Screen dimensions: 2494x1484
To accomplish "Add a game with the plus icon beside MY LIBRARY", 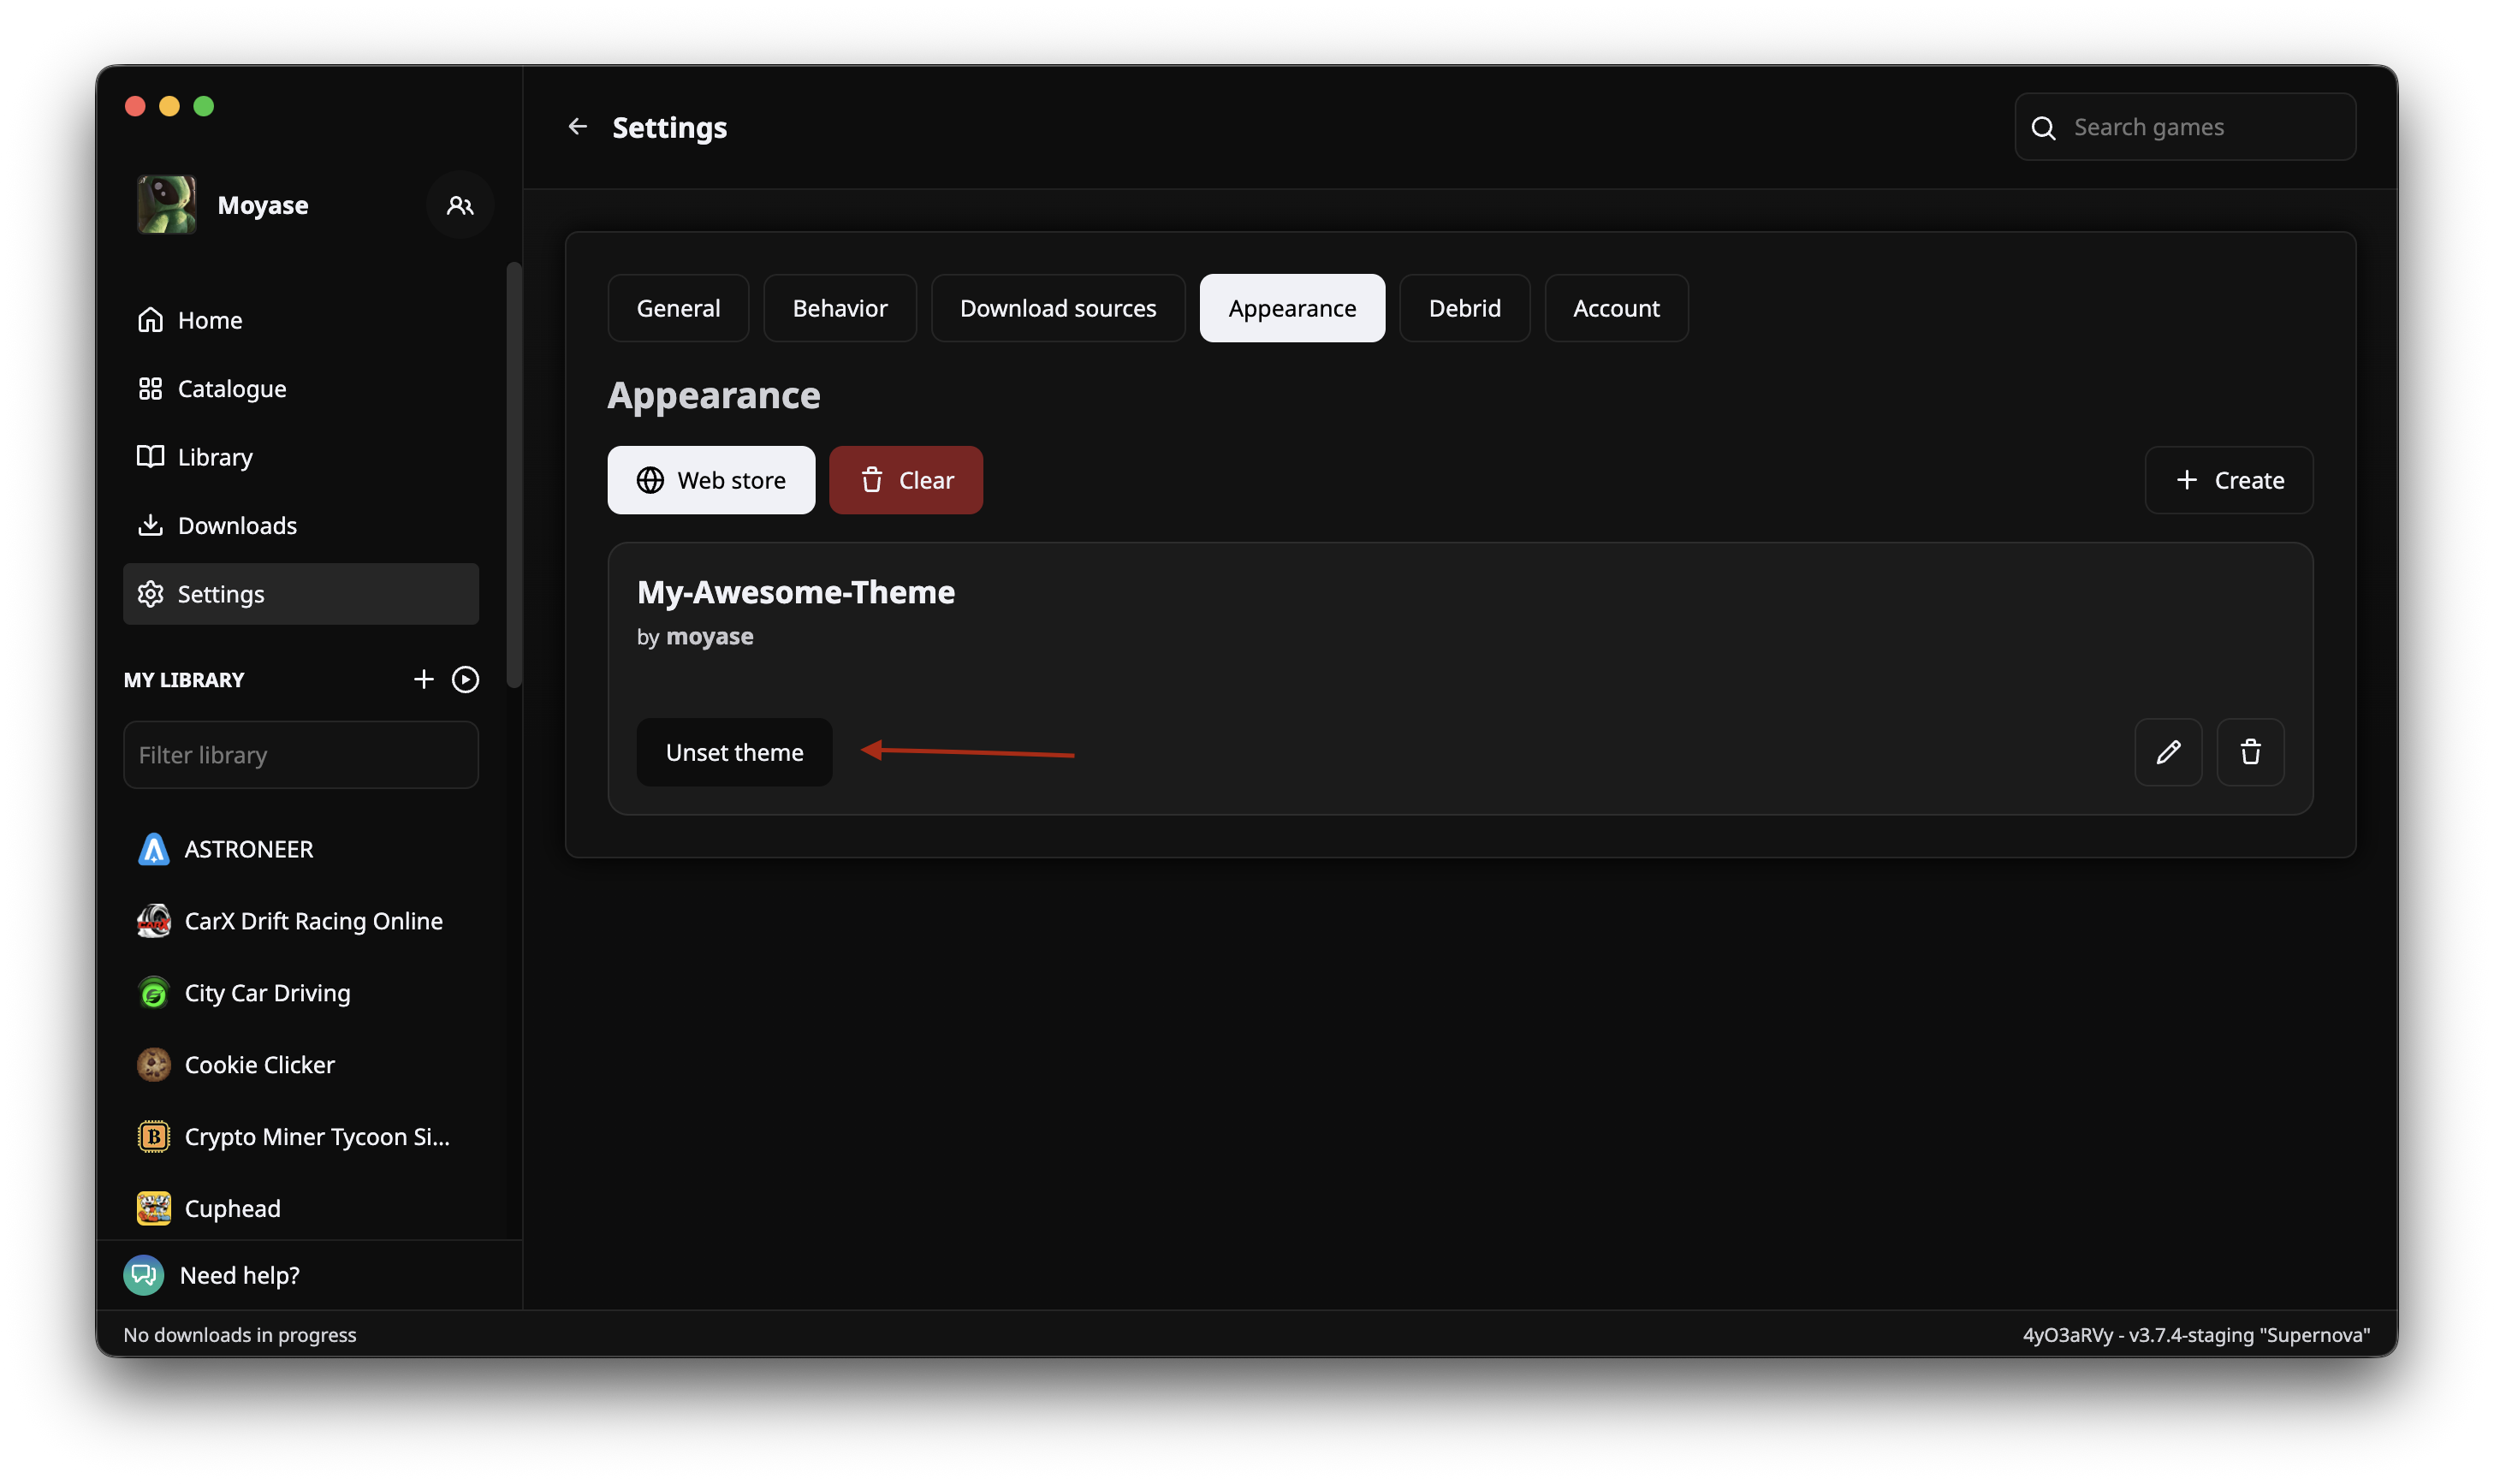I will tap(423, 679).
